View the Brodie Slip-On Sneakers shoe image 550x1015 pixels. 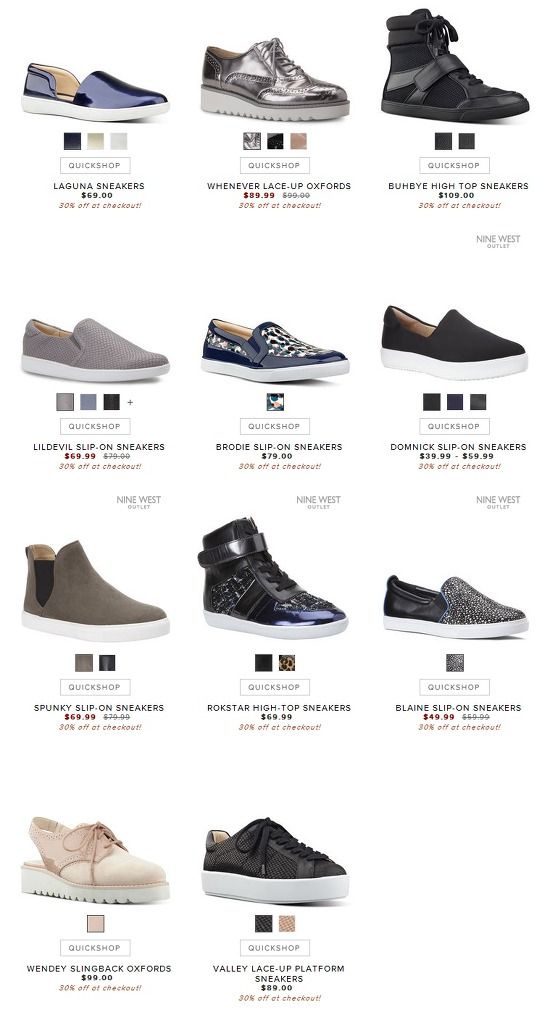point(275,350)
